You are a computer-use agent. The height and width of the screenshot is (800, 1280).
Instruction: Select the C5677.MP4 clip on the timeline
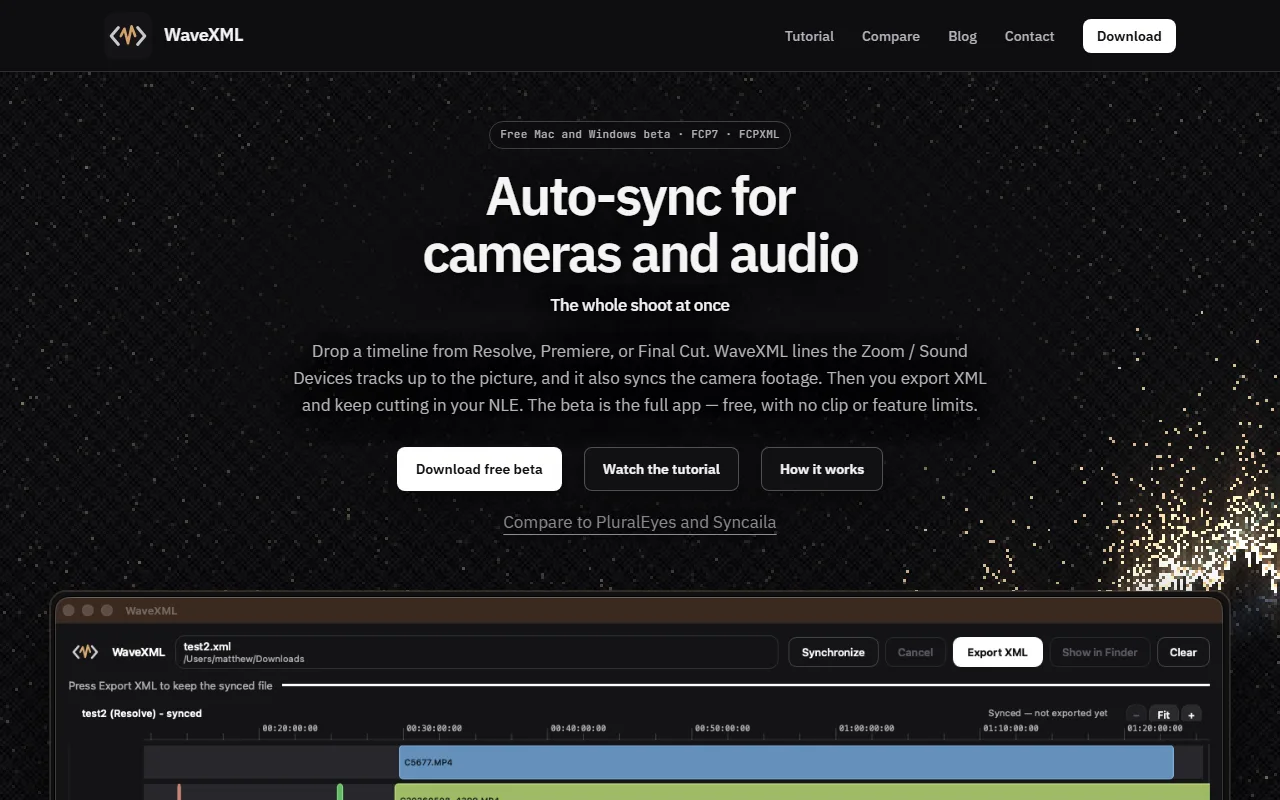786,762
